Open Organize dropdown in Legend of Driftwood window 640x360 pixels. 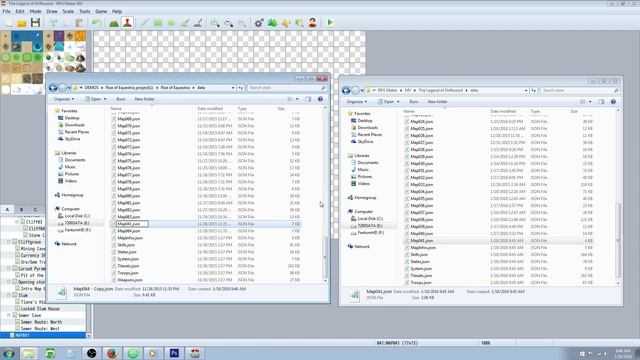(x=357, y=102)
